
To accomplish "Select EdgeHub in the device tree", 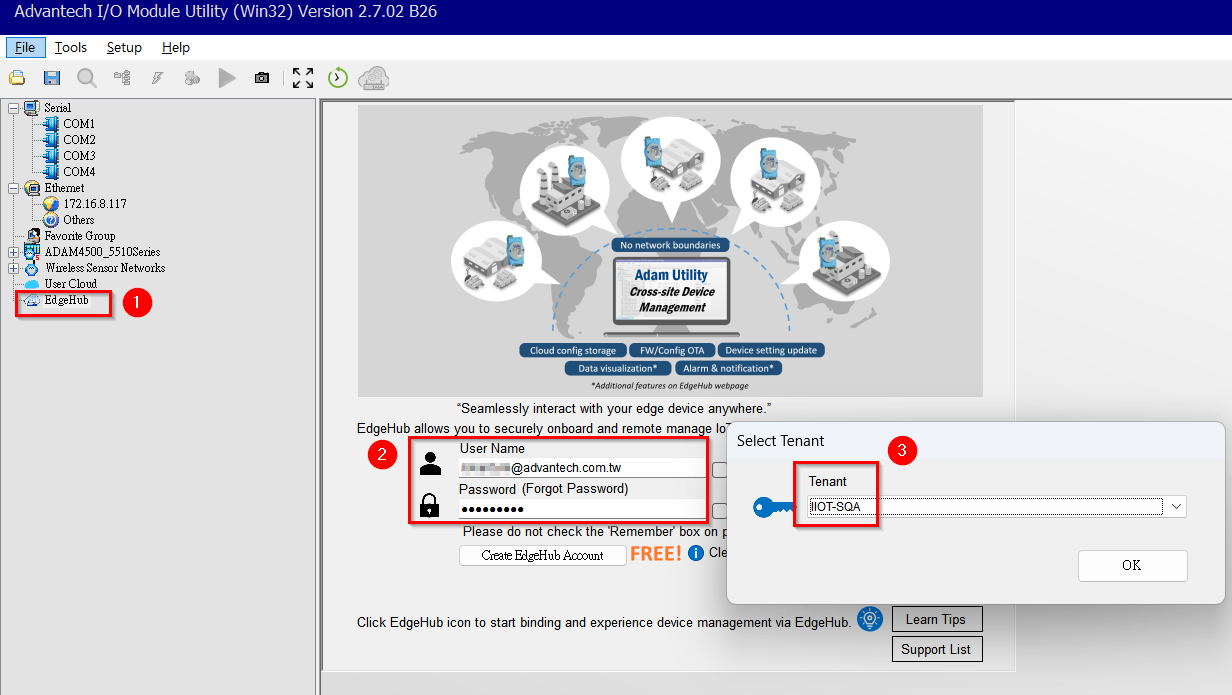I will click(x=66, y=300).
